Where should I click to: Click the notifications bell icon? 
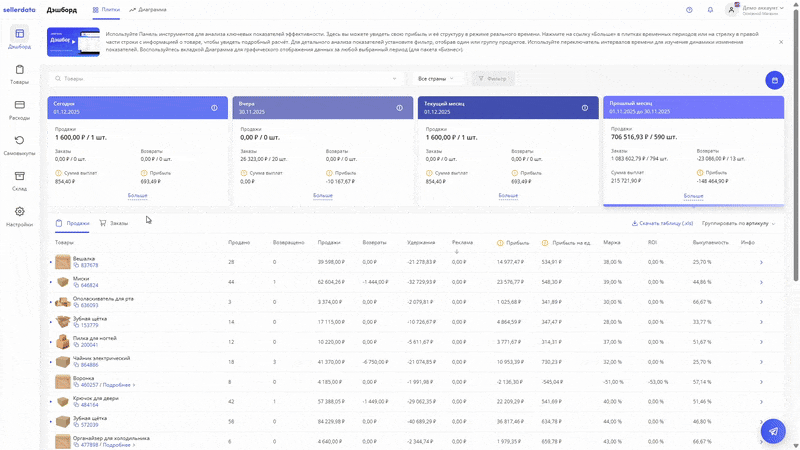[x=711, y=10]
